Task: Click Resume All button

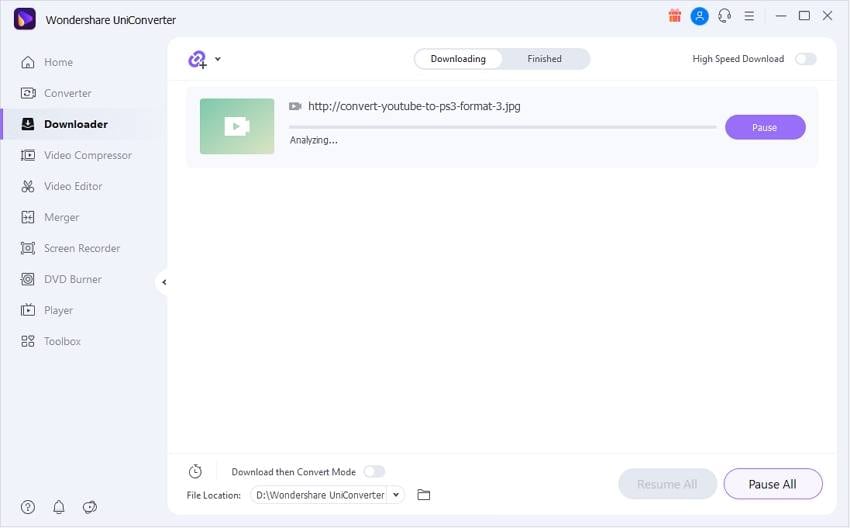Action: 667,484
